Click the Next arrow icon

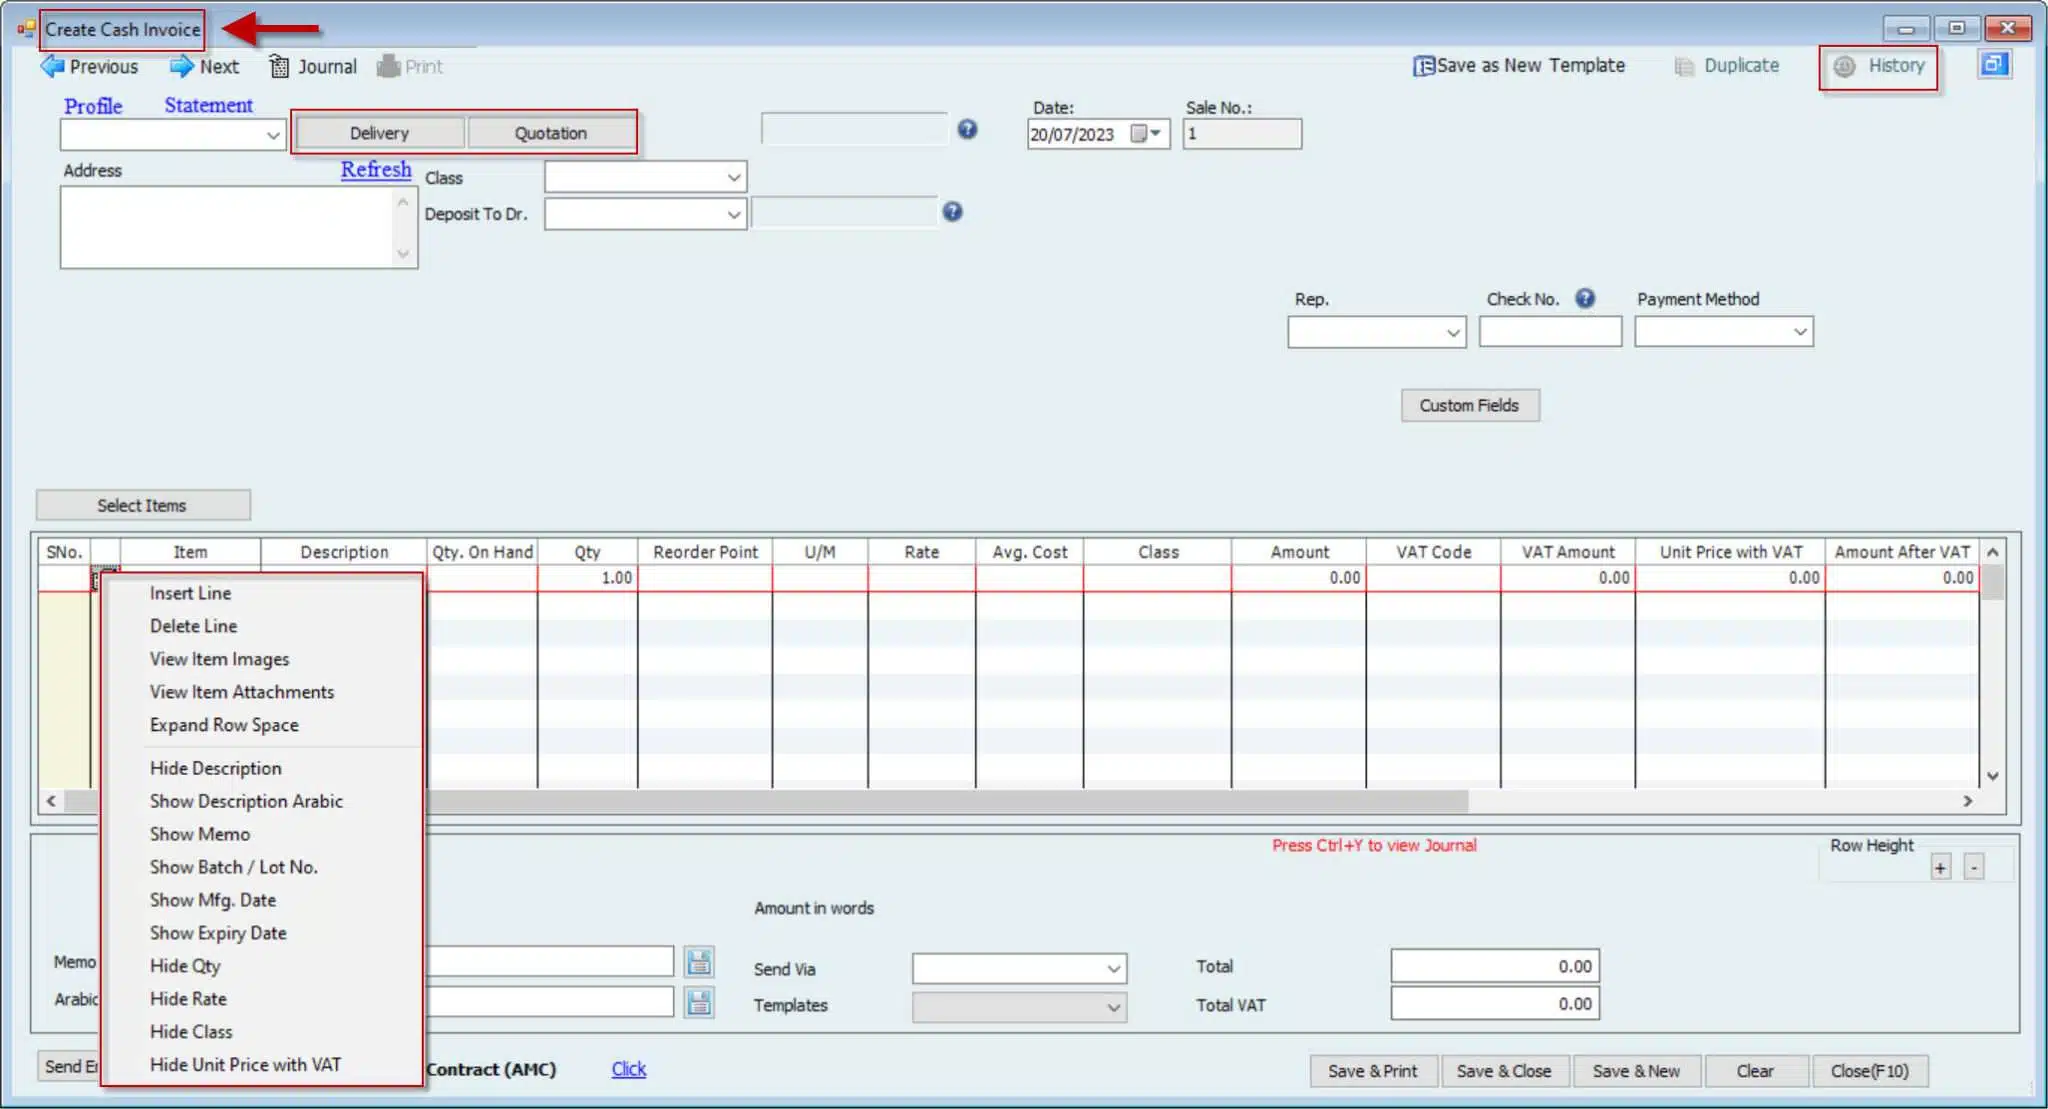pos(181,67)
